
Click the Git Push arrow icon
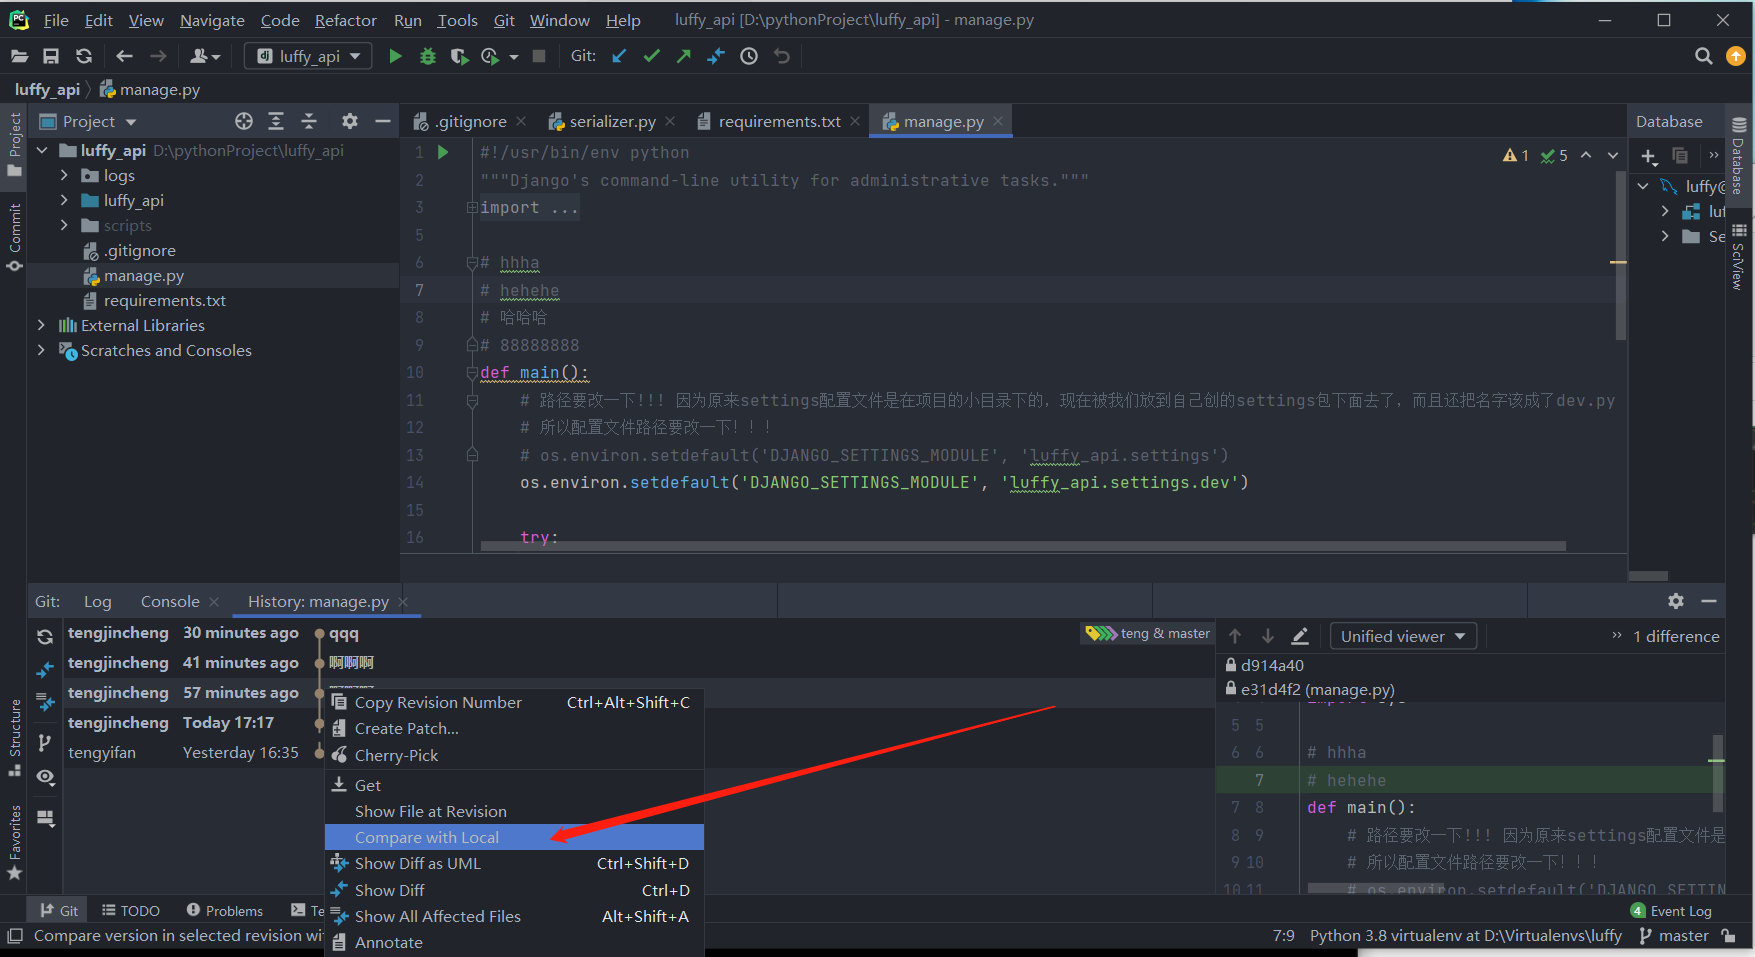(x=684, y=56)
